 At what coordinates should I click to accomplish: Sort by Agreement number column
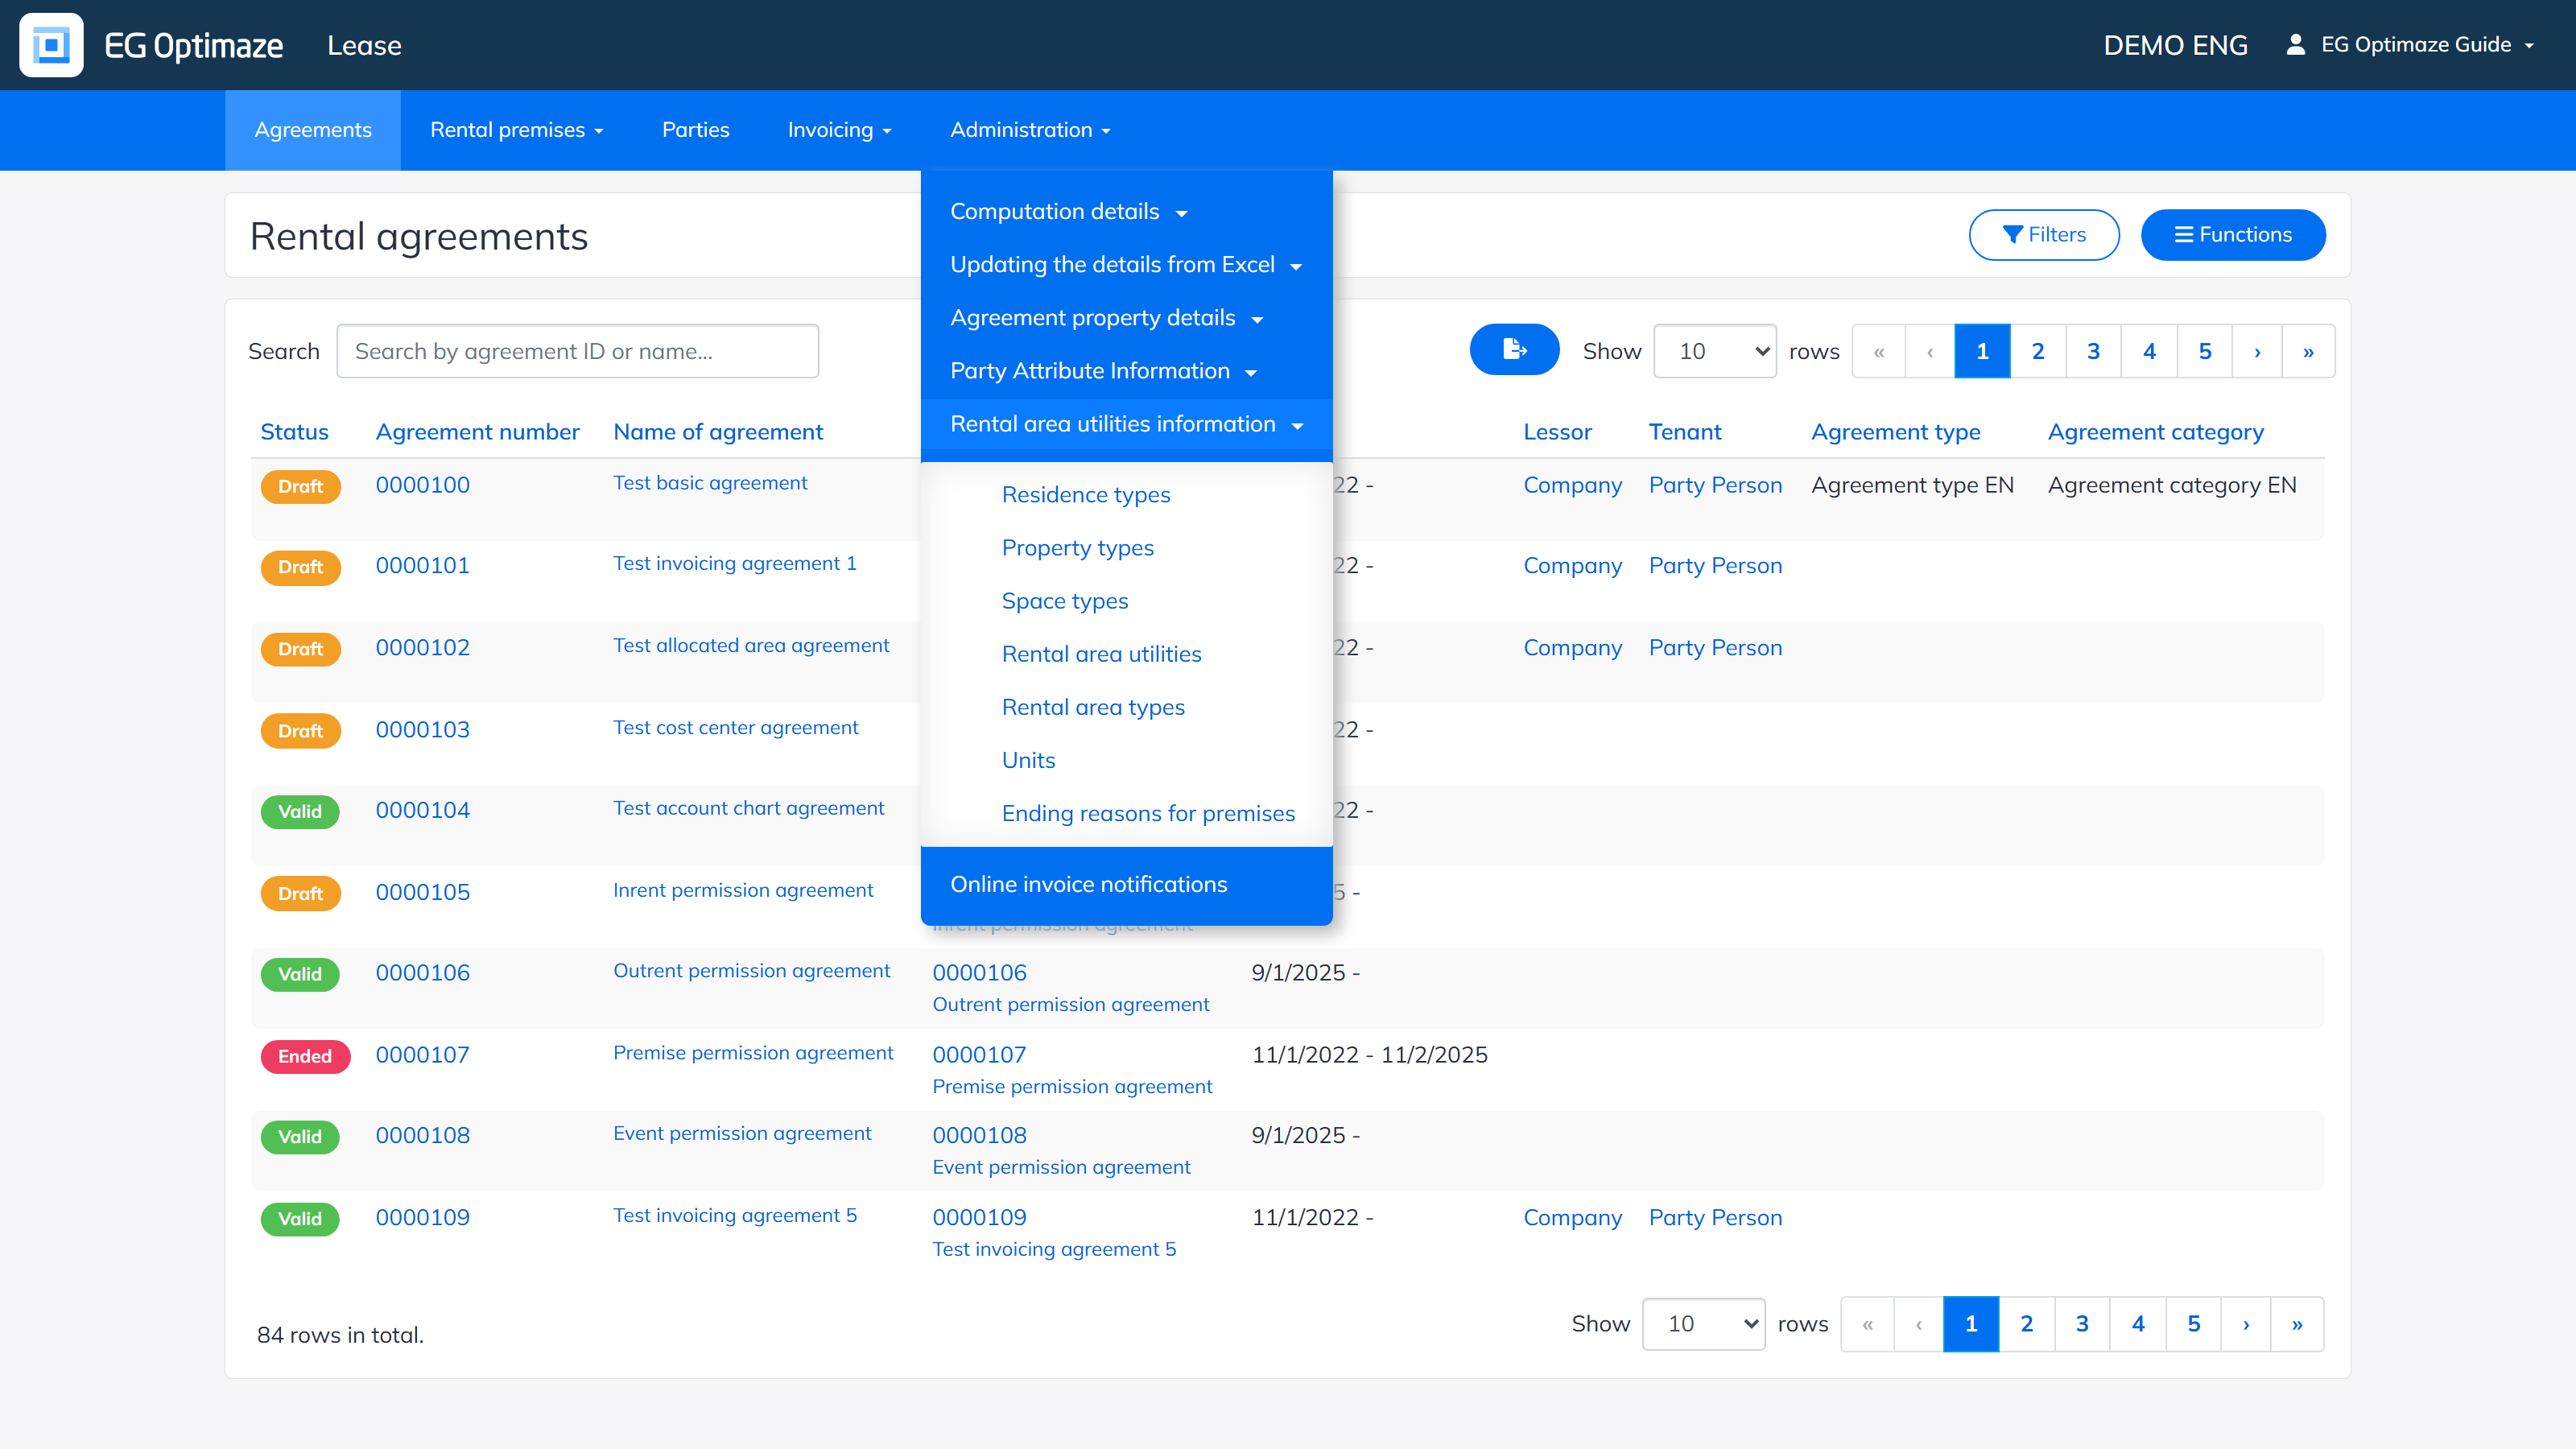coord(477,432)
